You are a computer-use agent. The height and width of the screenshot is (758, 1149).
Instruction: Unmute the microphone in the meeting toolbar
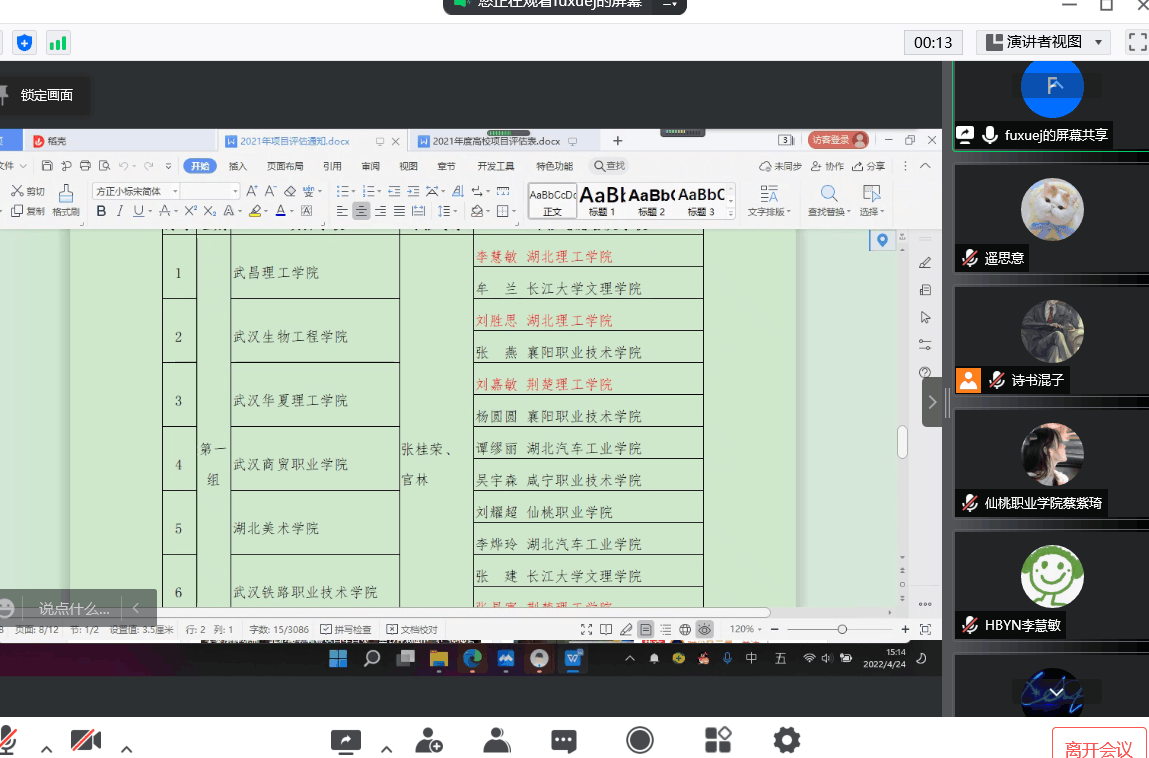pos(8,740)
